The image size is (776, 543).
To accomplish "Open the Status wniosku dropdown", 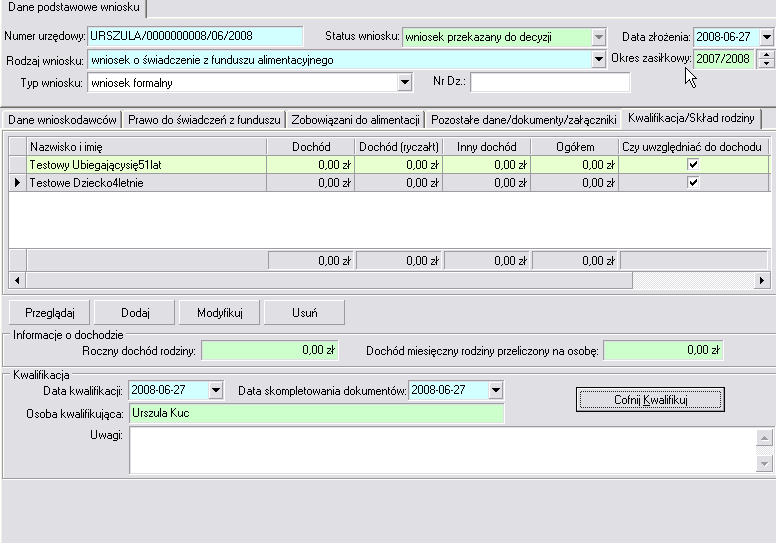I will click(x=598, y=37).
